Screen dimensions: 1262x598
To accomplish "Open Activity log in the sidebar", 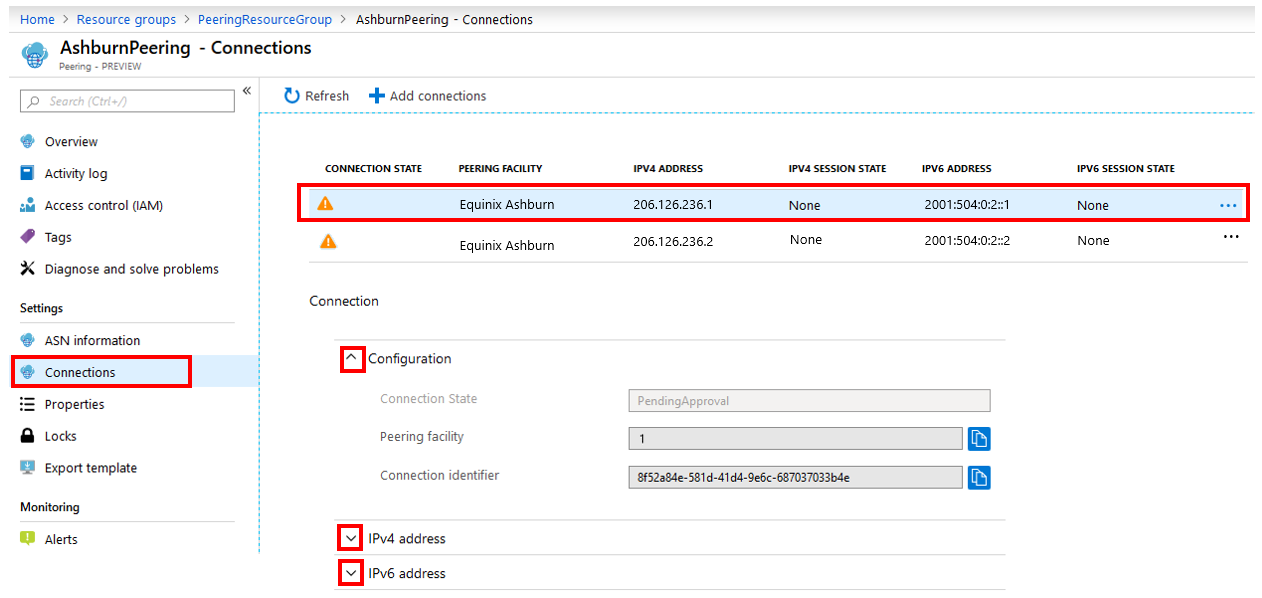I will point(76,174).
